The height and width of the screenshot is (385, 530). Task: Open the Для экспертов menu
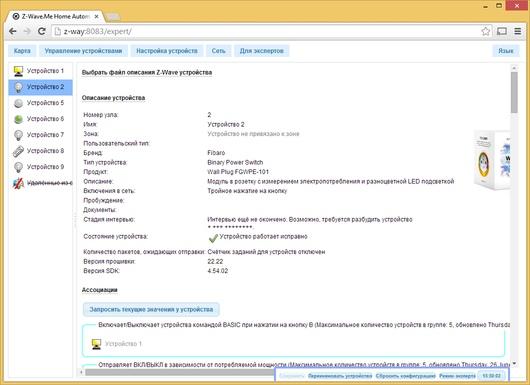(261, 51)
